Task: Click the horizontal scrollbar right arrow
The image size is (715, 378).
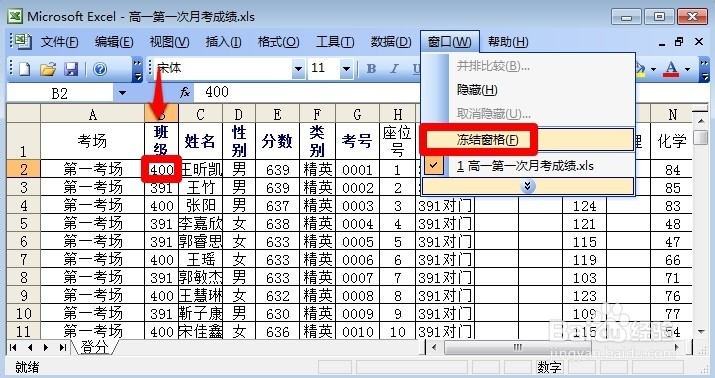Action: pyautogui.click(x=677, y=347)
